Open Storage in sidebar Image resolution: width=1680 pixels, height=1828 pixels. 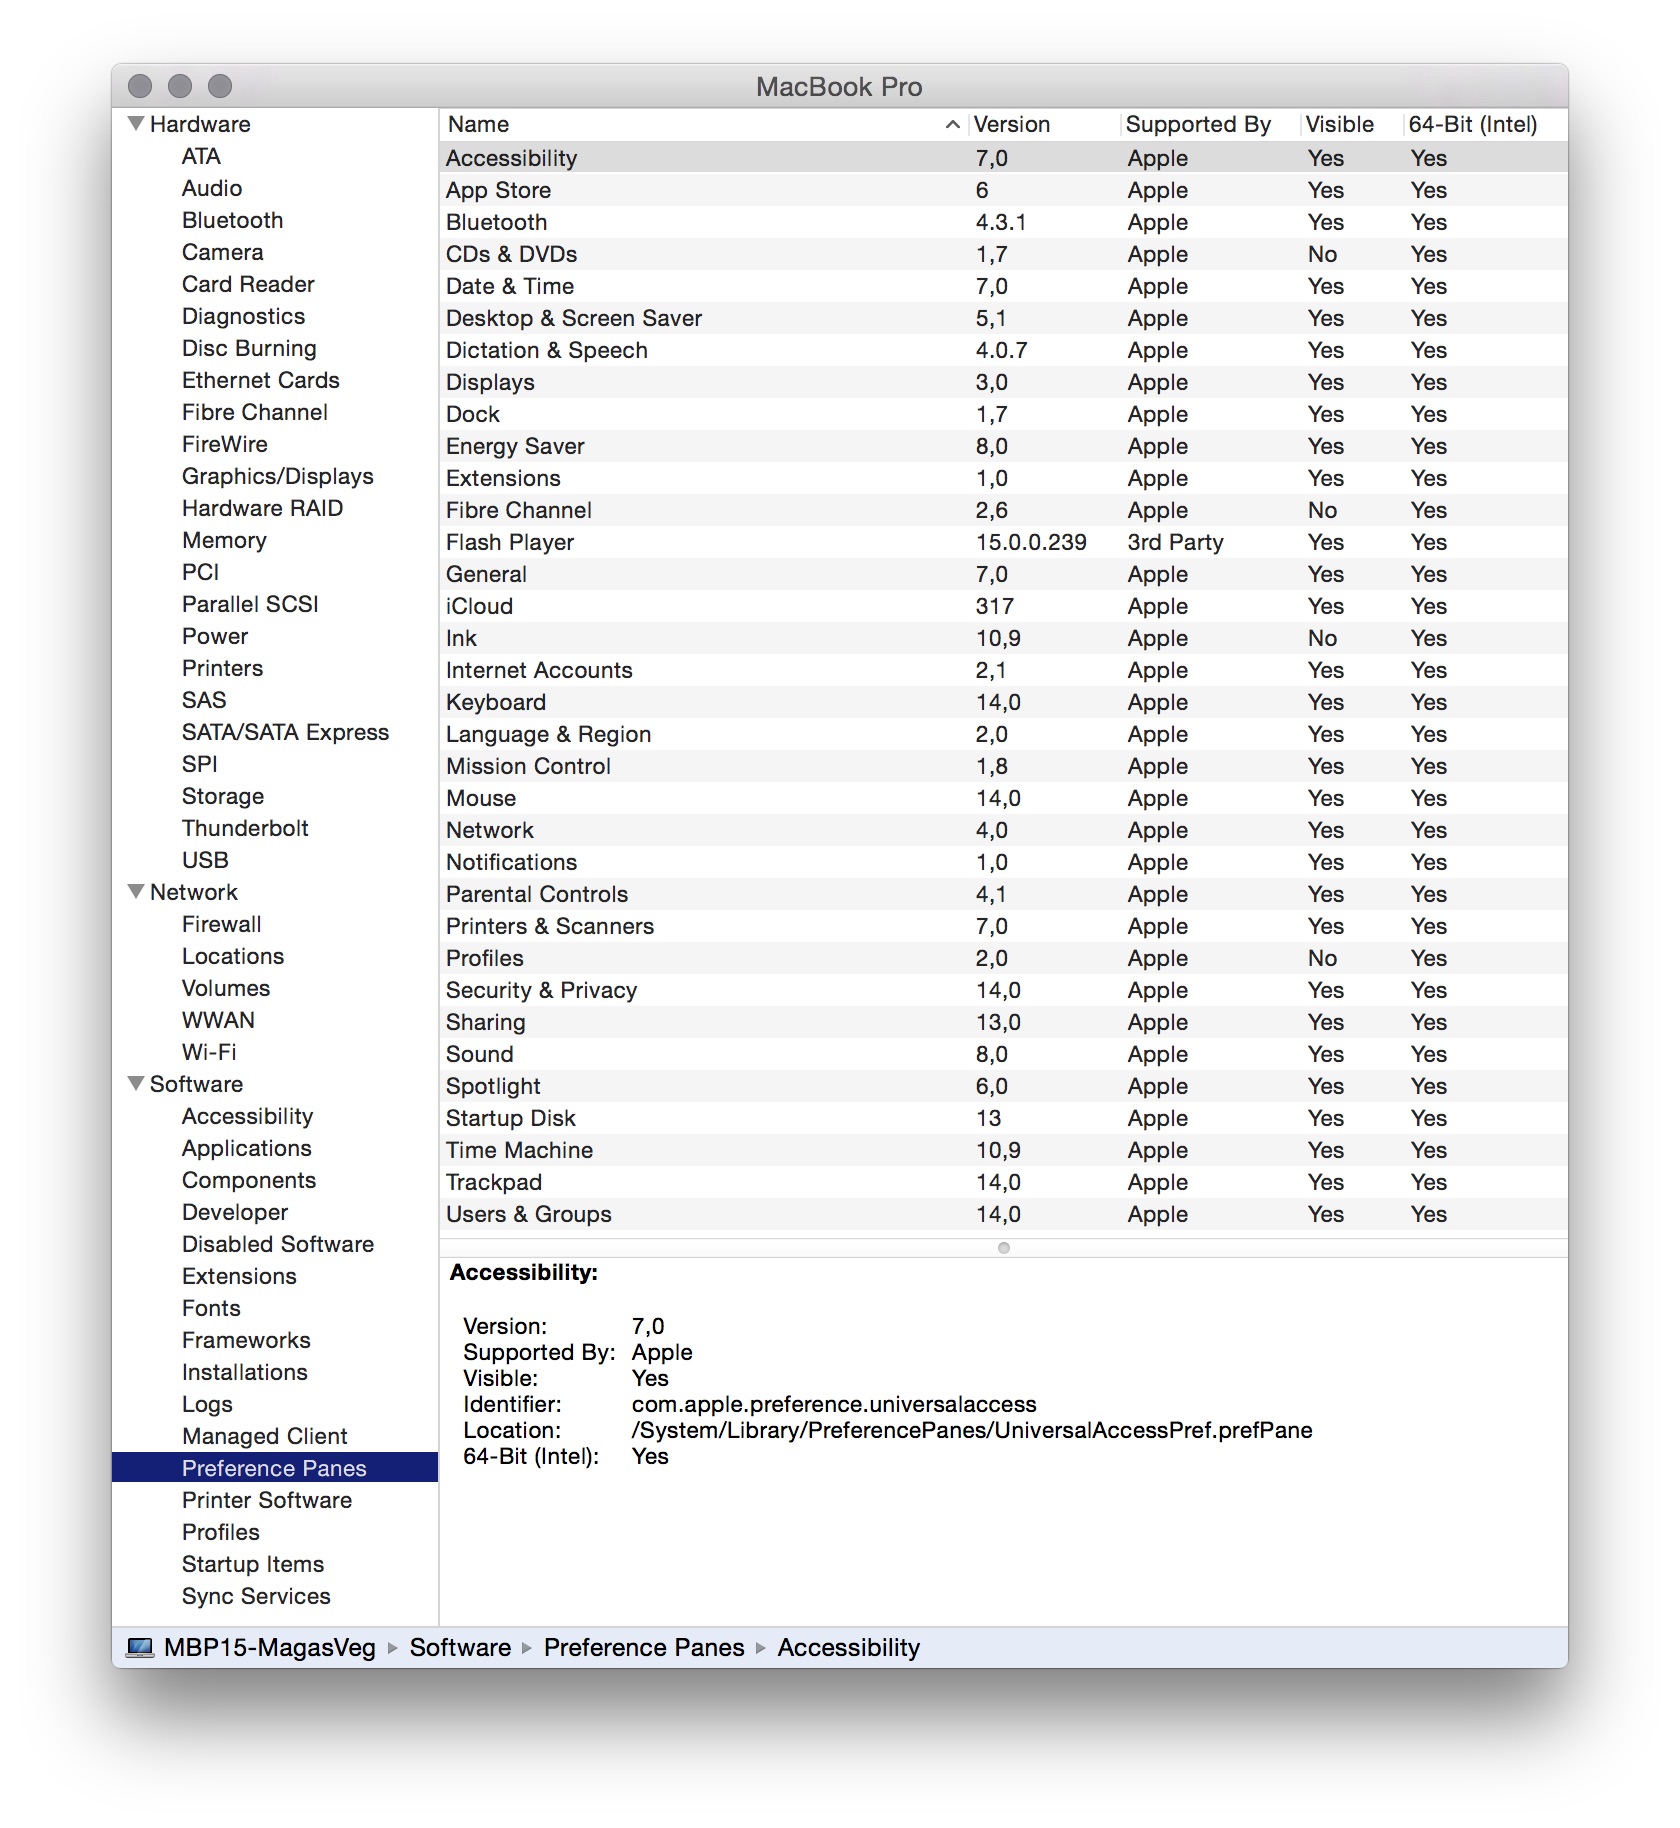(x=223, y=796)
